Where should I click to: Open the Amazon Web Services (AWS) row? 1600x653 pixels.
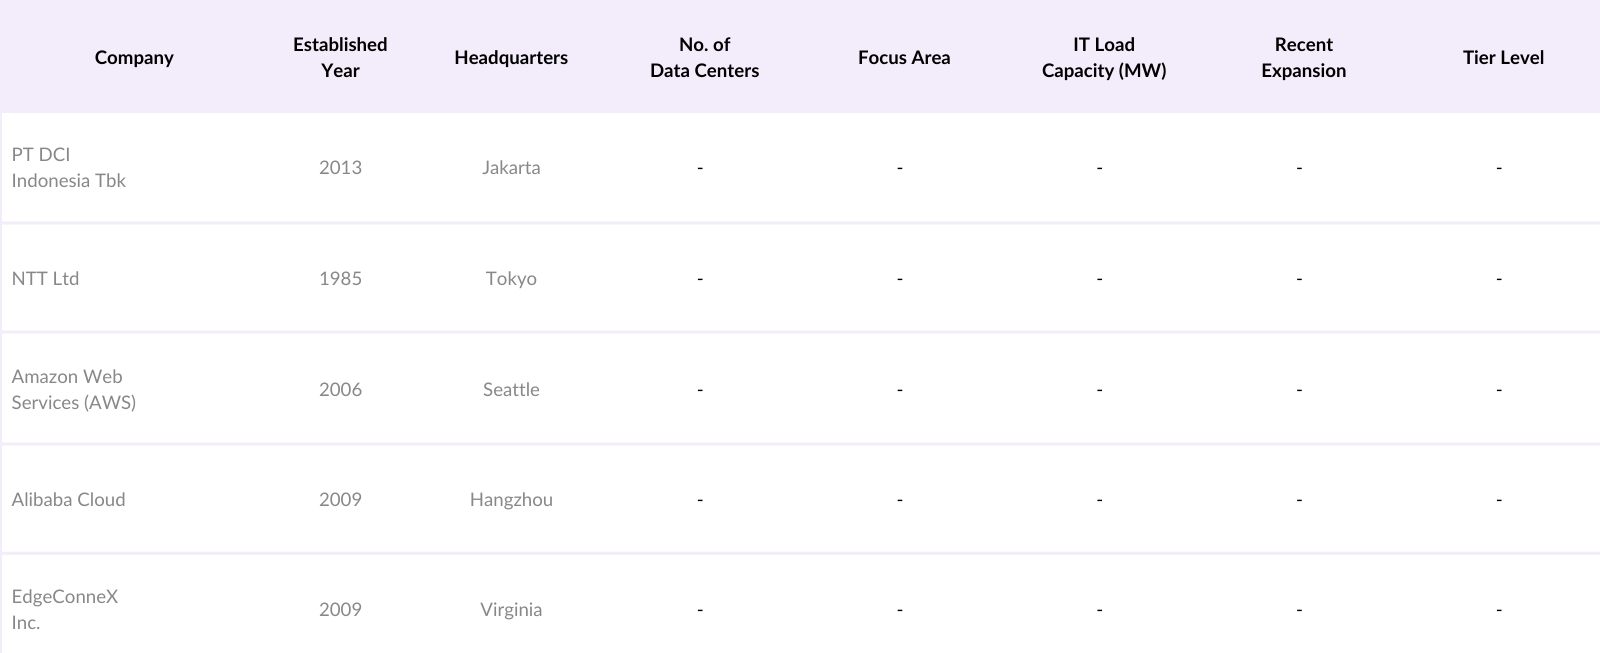[x=74, y=389]
